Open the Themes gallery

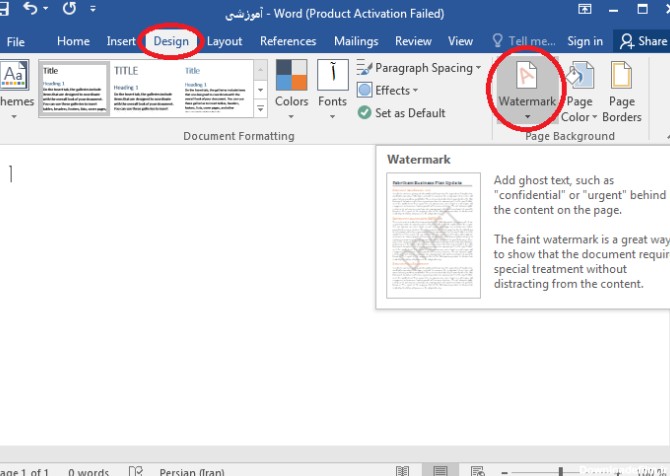[14, 88]
